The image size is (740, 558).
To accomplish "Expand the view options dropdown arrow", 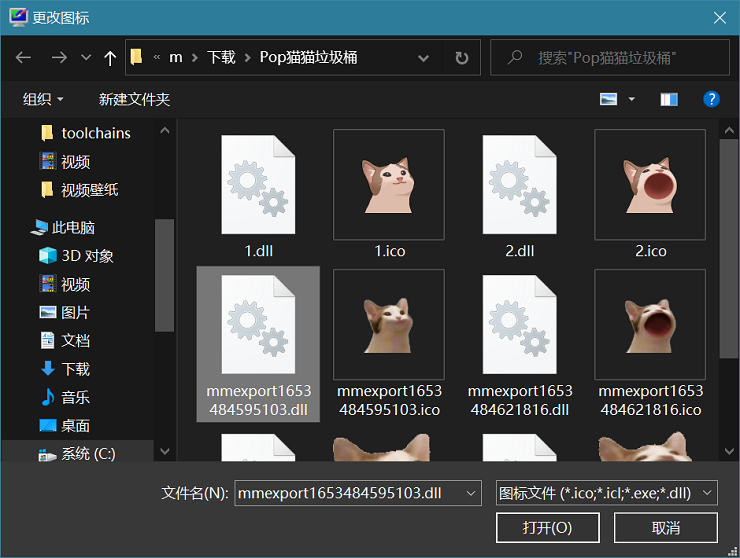I will tap(632, 99).
